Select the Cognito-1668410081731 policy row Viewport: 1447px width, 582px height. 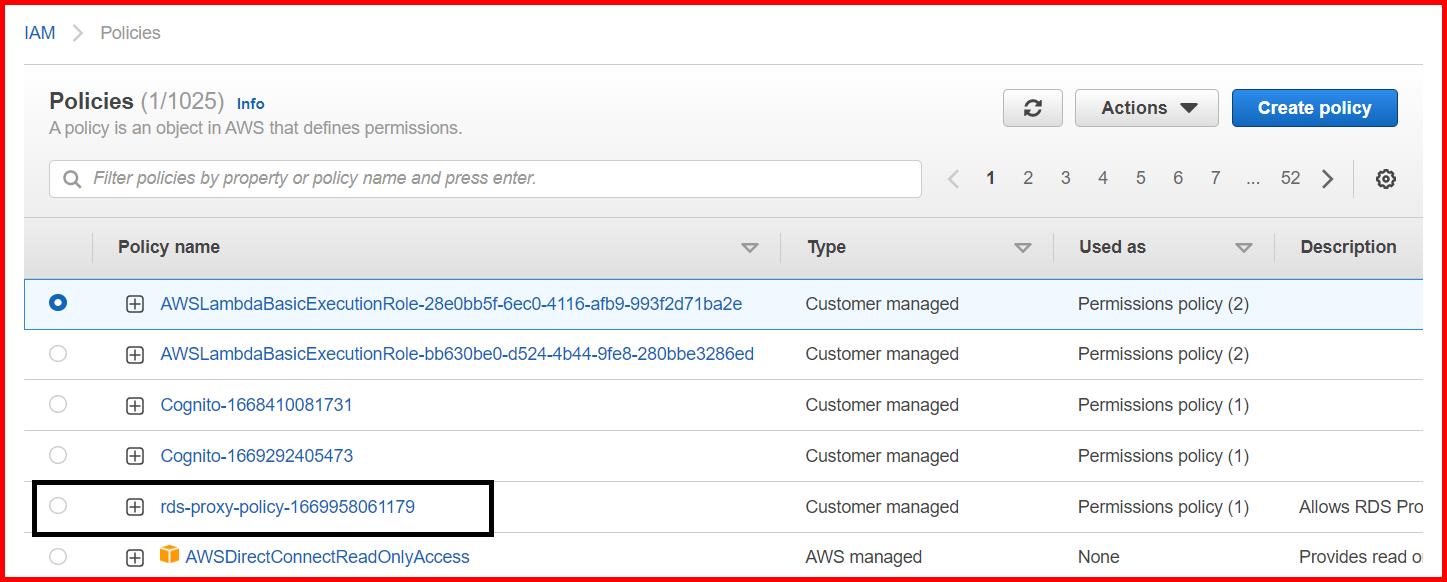(x=57, y=404)
